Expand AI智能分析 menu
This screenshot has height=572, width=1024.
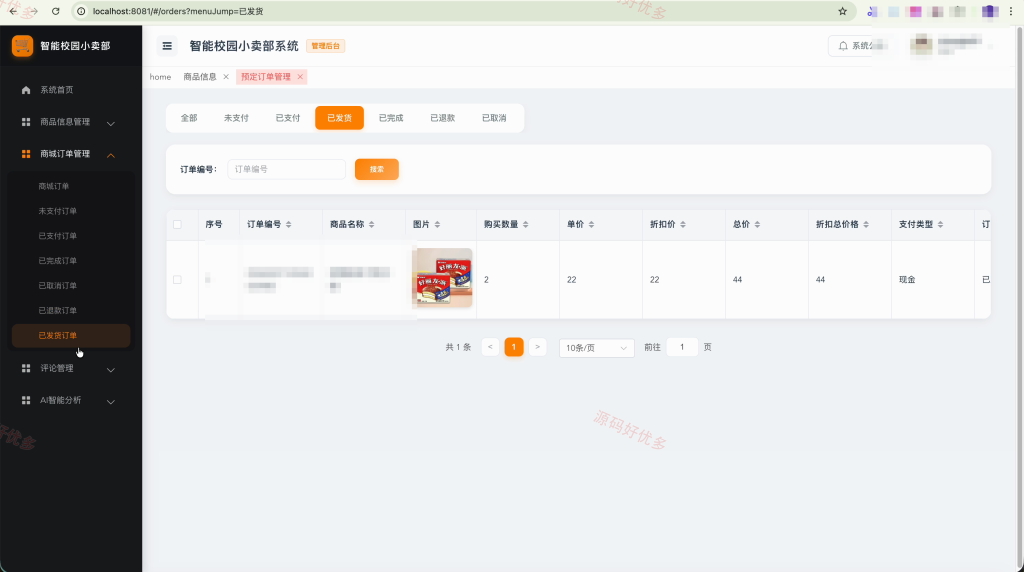coord(111,402)
